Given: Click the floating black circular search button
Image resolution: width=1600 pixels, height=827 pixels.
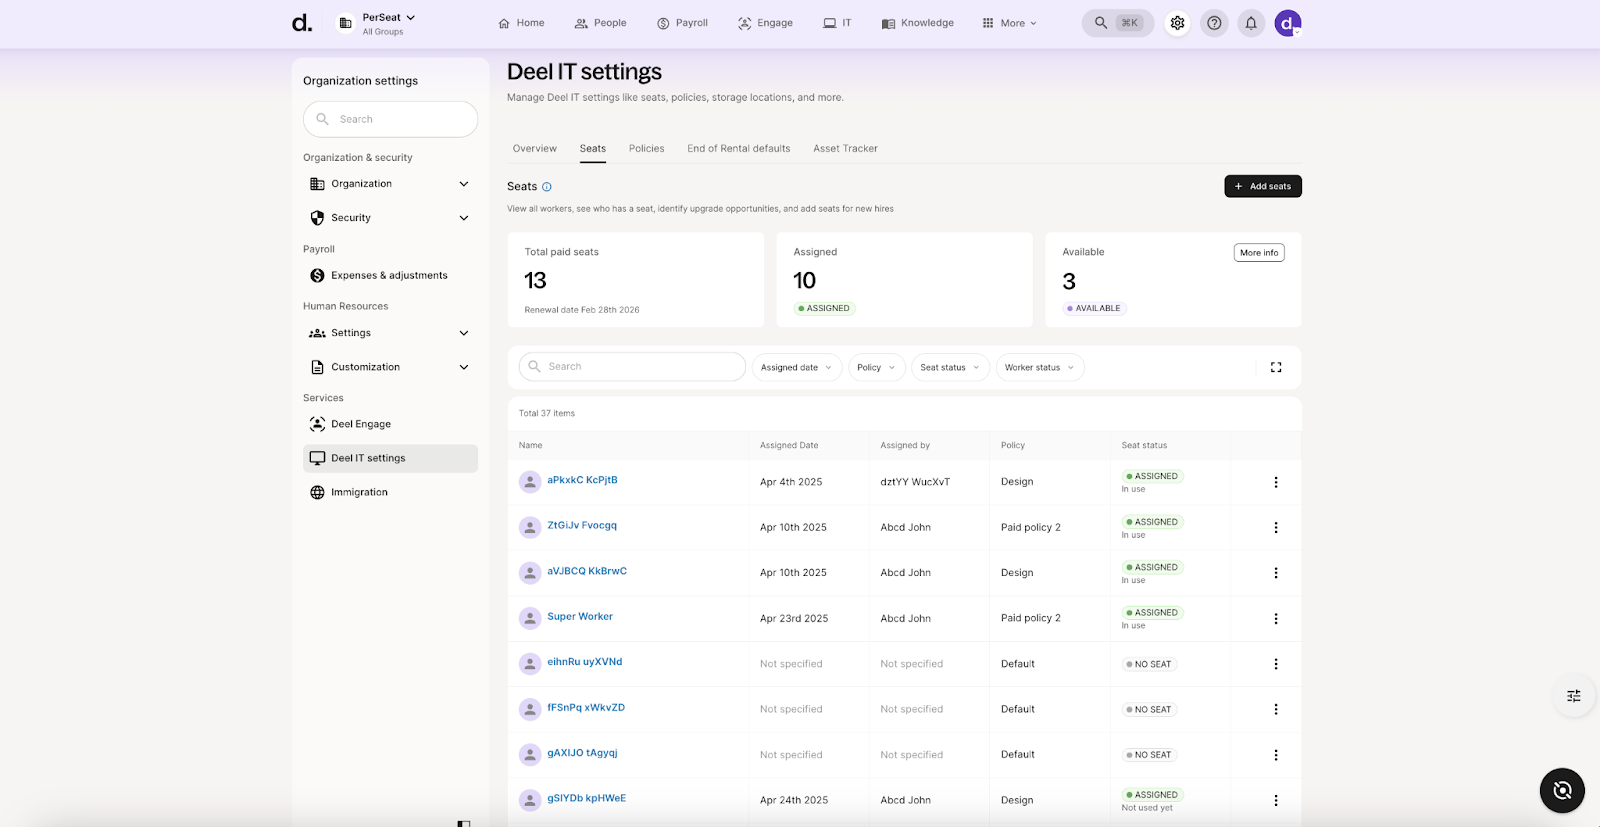Looking at the screenshot, I should click(1562, 791).
